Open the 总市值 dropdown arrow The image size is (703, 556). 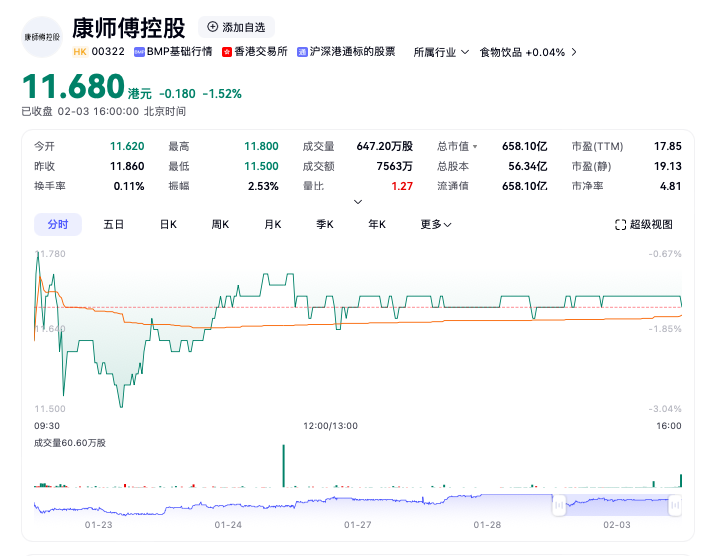pos(475,147)
